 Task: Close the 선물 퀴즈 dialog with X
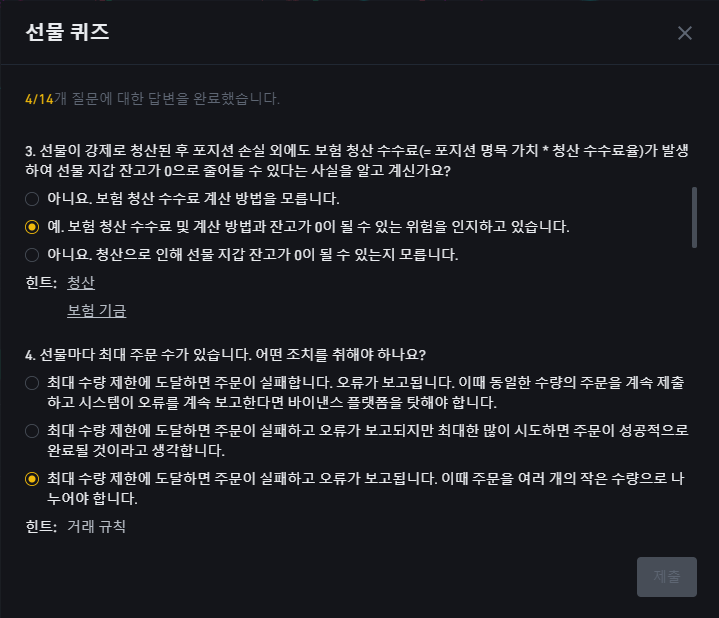click(x=685, y=33)
